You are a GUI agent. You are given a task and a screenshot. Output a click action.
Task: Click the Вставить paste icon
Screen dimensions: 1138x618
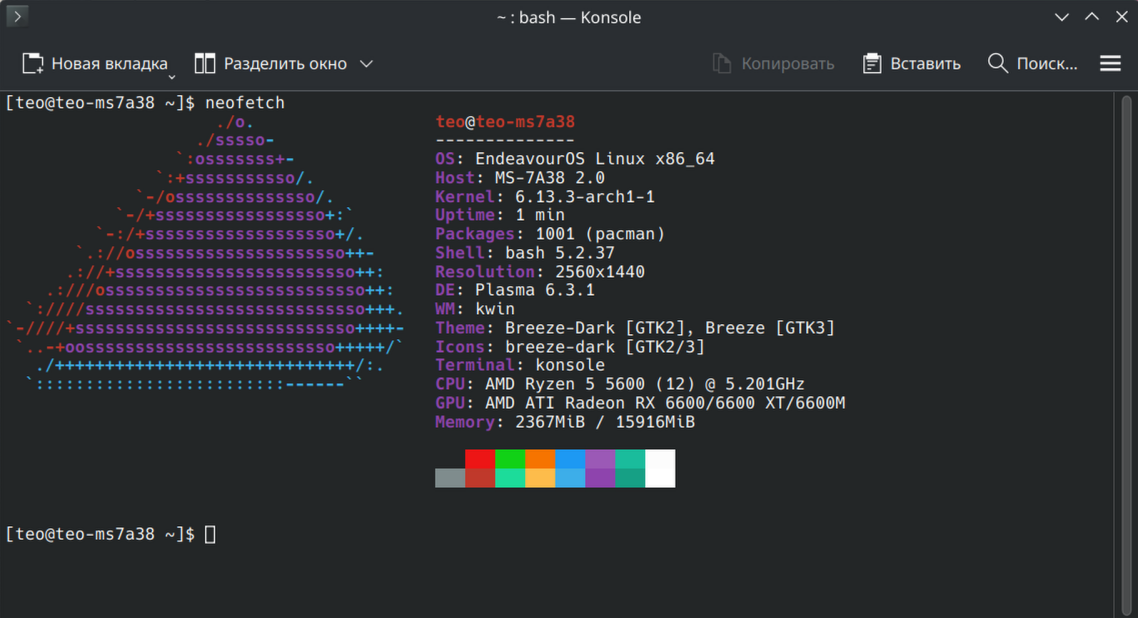[872, 64]
